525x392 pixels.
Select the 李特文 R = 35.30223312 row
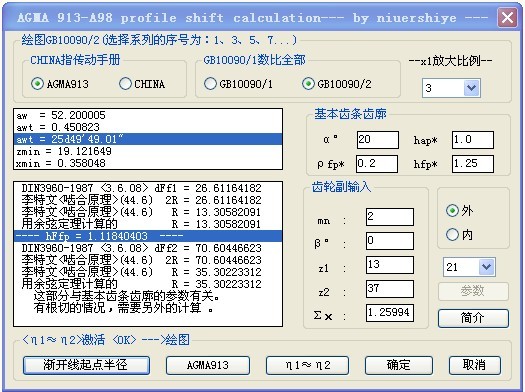pyautogui.click(x=148, y=272)
